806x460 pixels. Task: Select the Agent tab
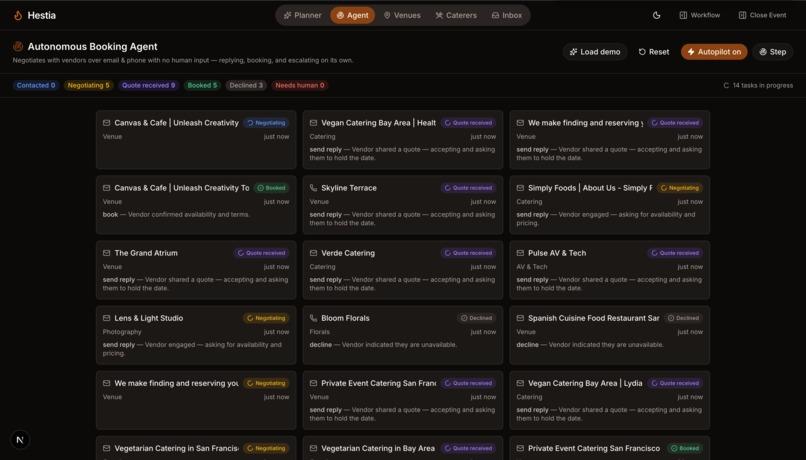coord(353,15)
